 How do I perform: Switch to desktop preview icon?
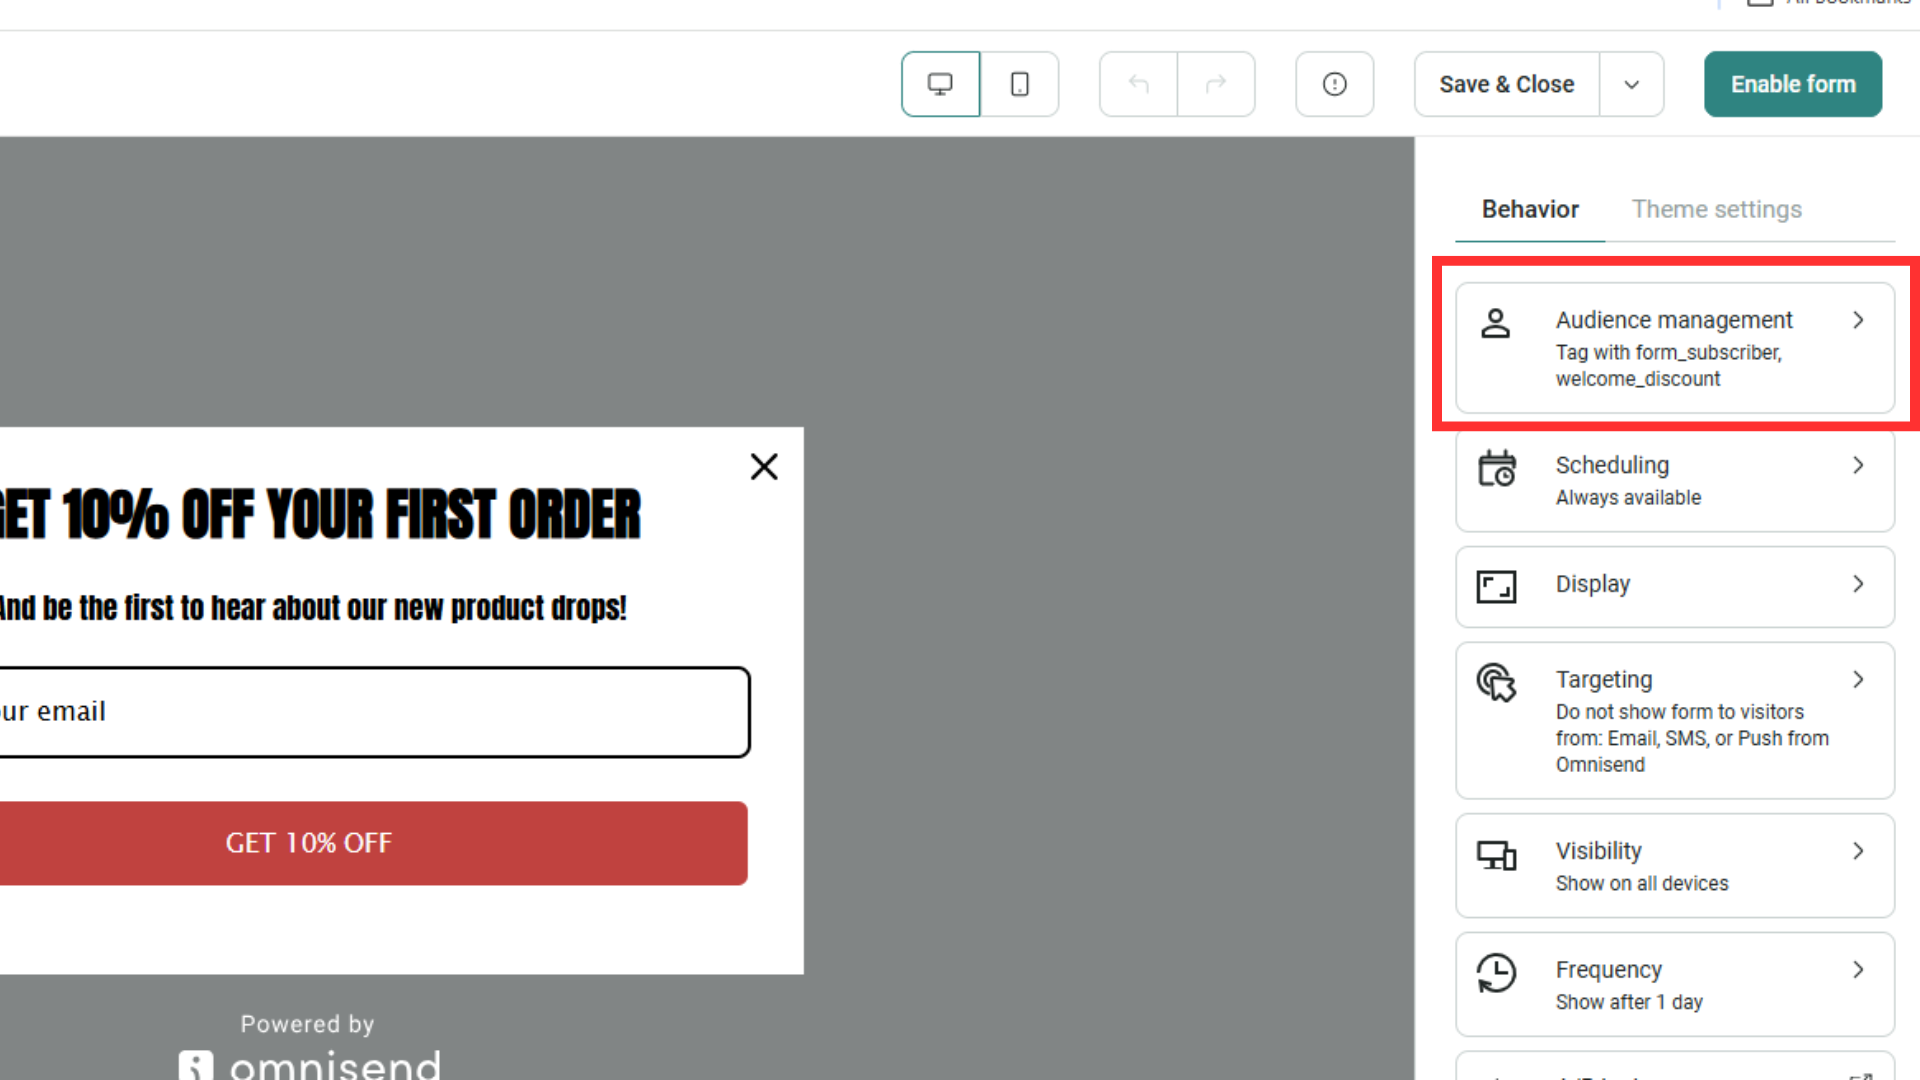[940, 84]
